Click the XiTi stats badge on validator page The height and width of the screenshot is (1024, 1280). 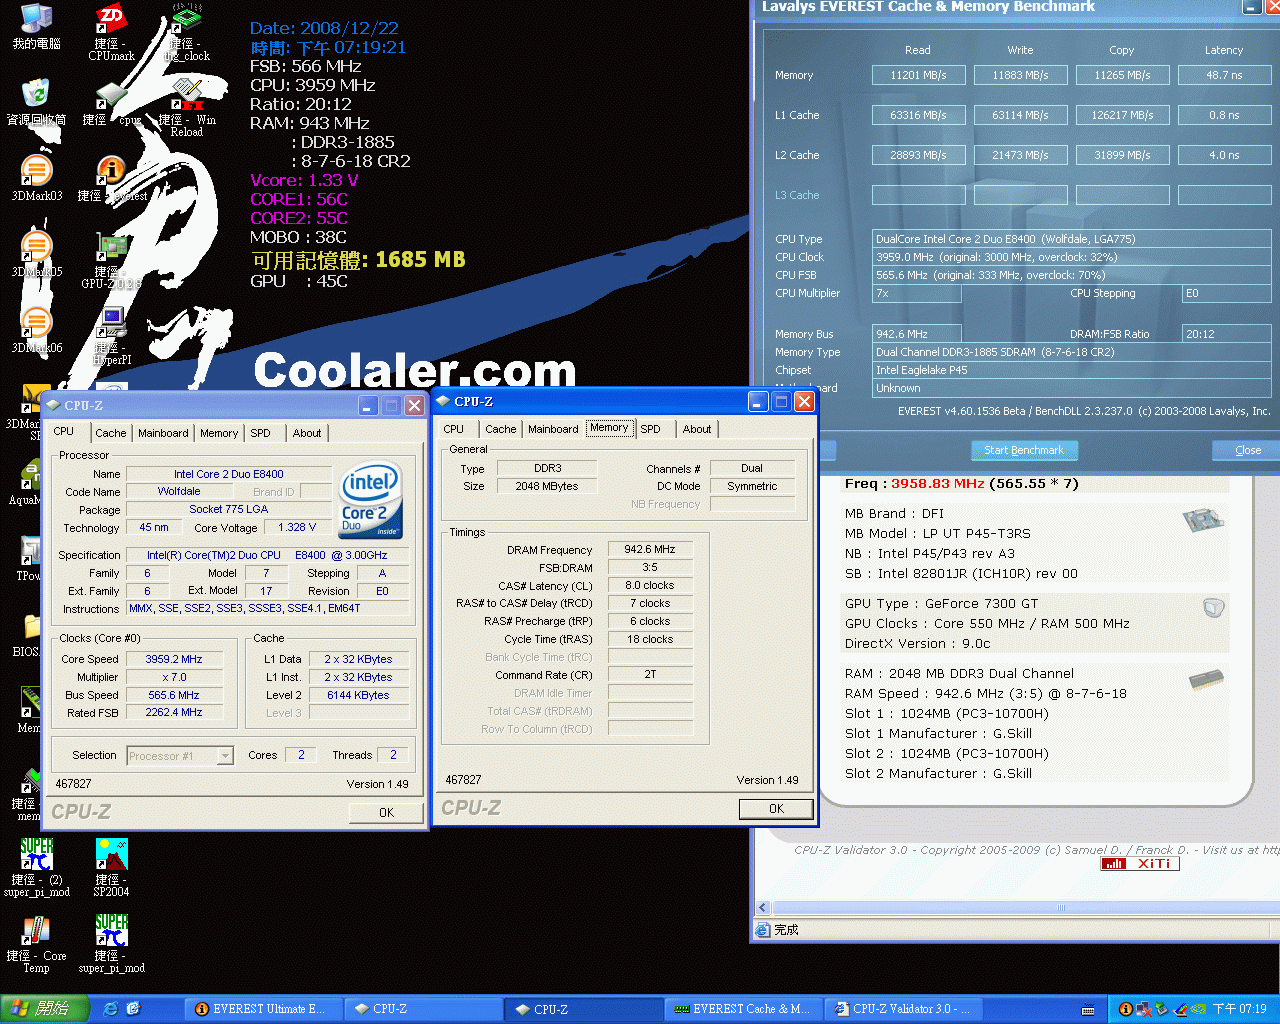click(1140, 864)
